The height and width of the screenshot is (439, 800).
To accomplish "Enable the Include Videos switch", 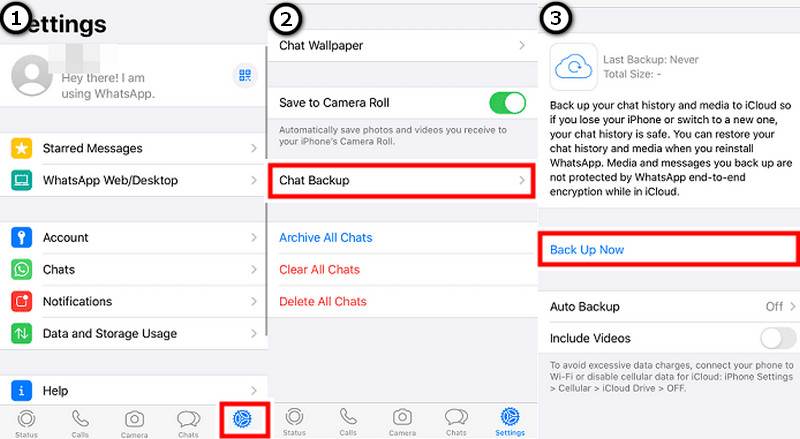I will click(778, 338).
